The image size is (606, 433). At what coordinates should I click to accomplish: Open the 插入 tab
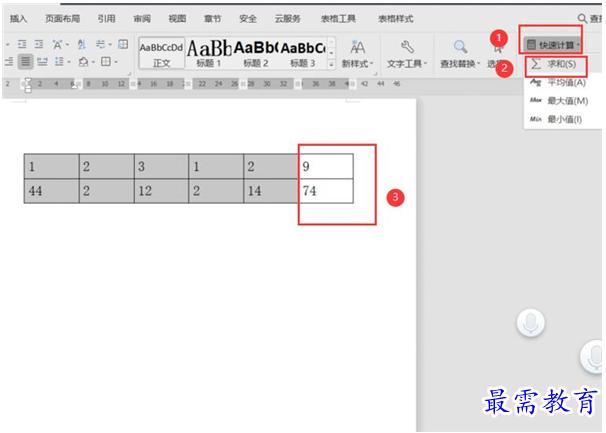[x=19, y=19]
